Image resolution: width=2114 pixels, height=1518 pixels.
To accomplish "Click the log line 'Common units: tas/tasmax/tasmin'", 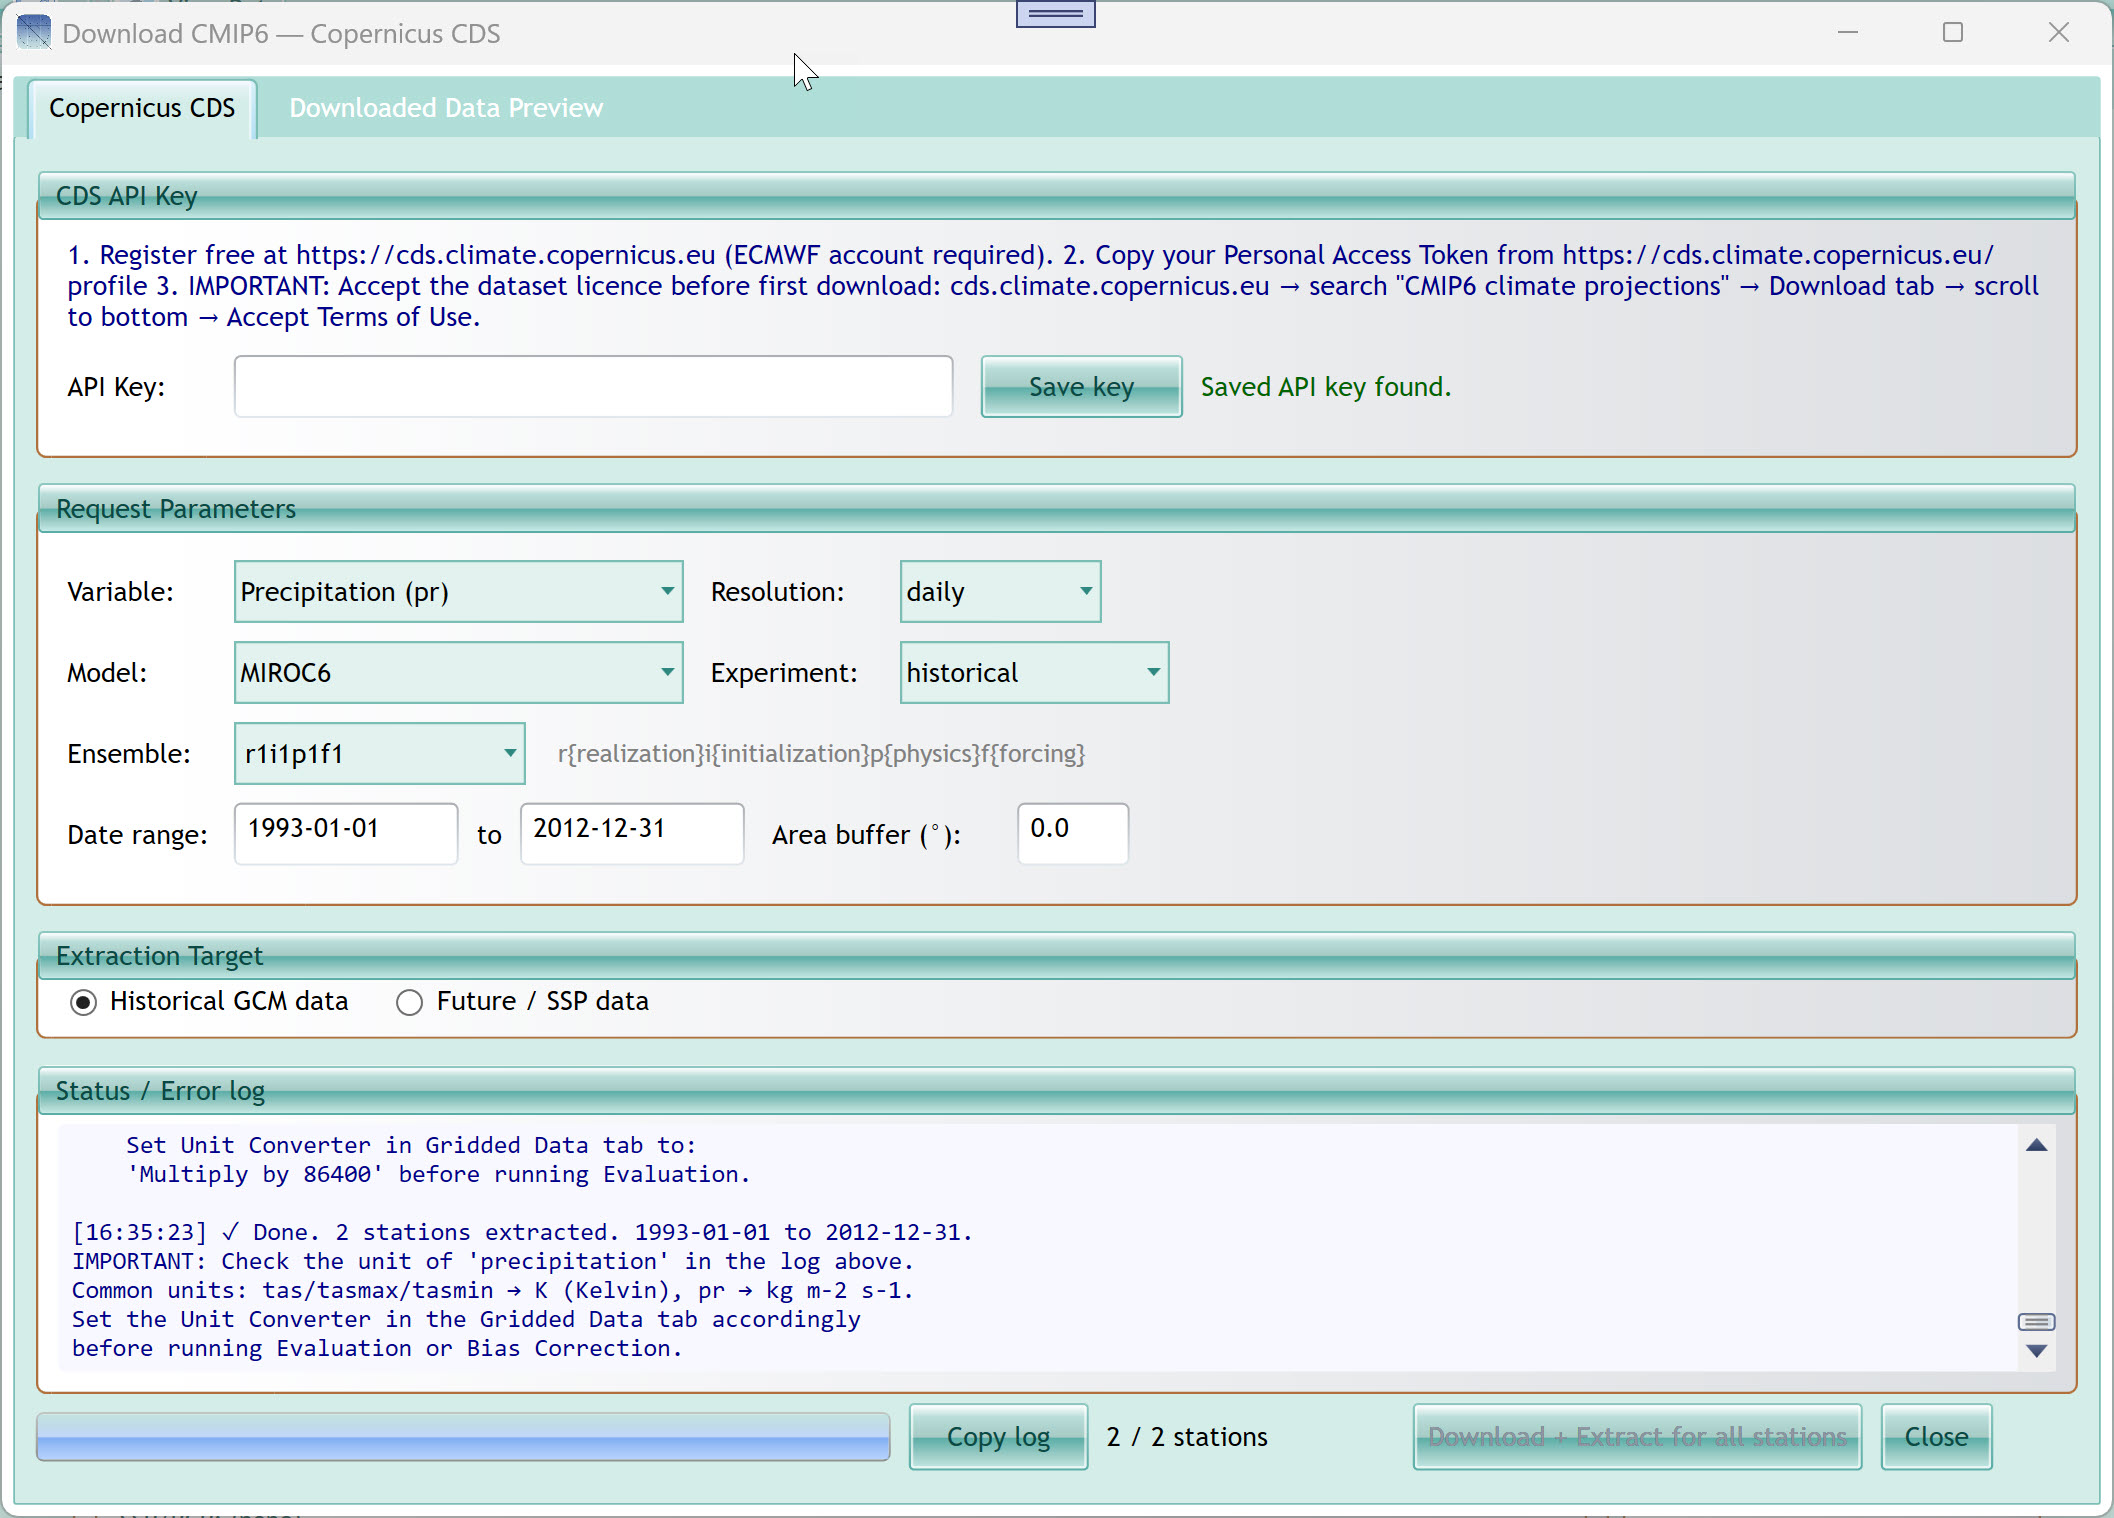I will click(492, 1290).
